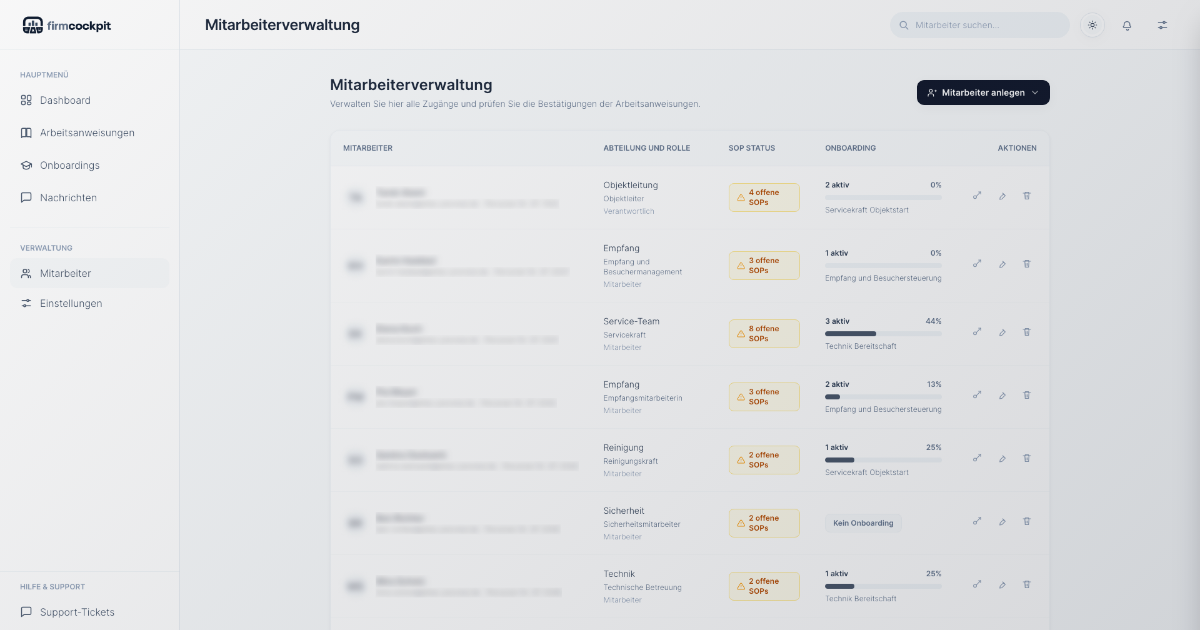Select Einstellungen in the sidebar
1200x630 pixels.
point(71,303)
